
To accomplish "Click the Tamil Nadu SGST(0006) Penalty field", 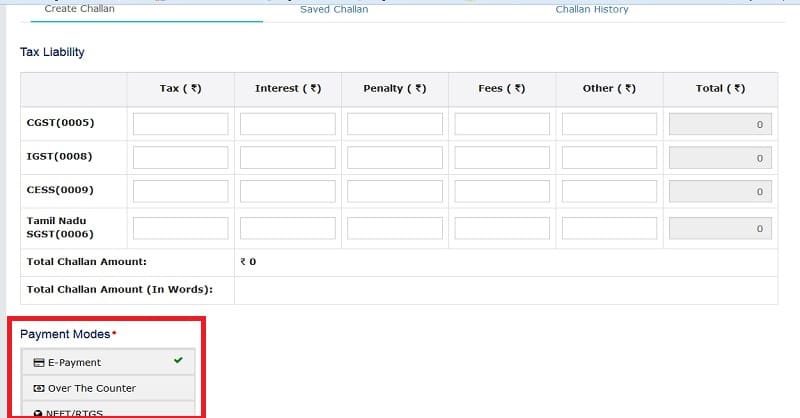I will coord(395,228).
